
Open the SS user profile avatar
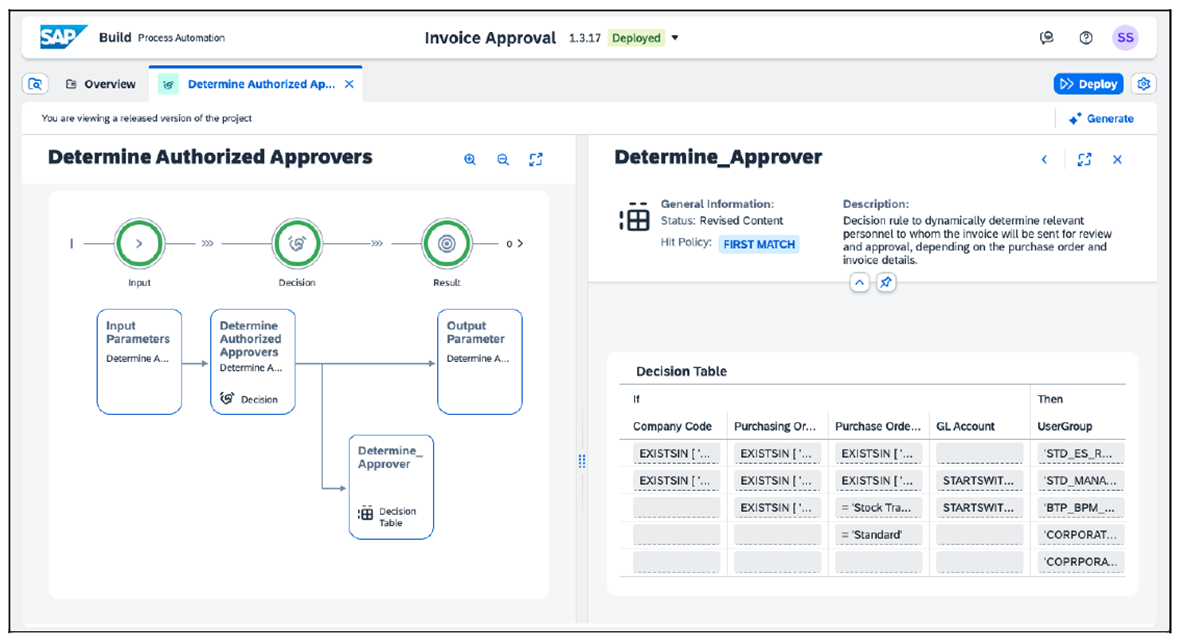click(x=1125, y=38)
